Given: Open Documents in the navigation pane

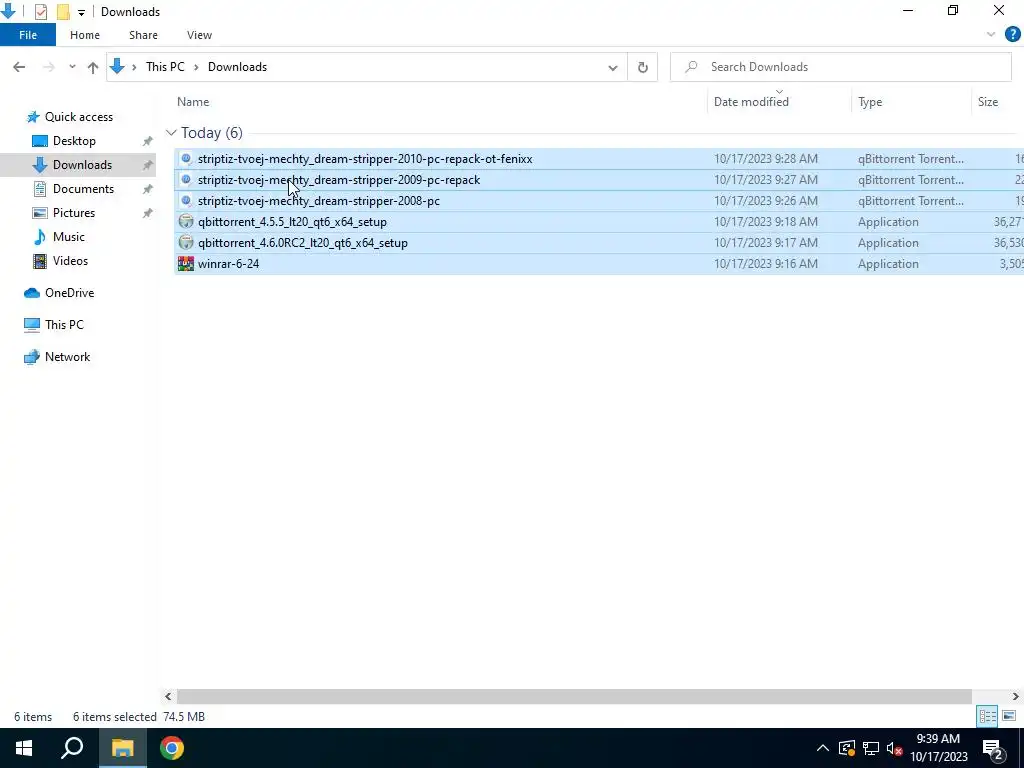Looking at the screenshot, I should 83,189.
